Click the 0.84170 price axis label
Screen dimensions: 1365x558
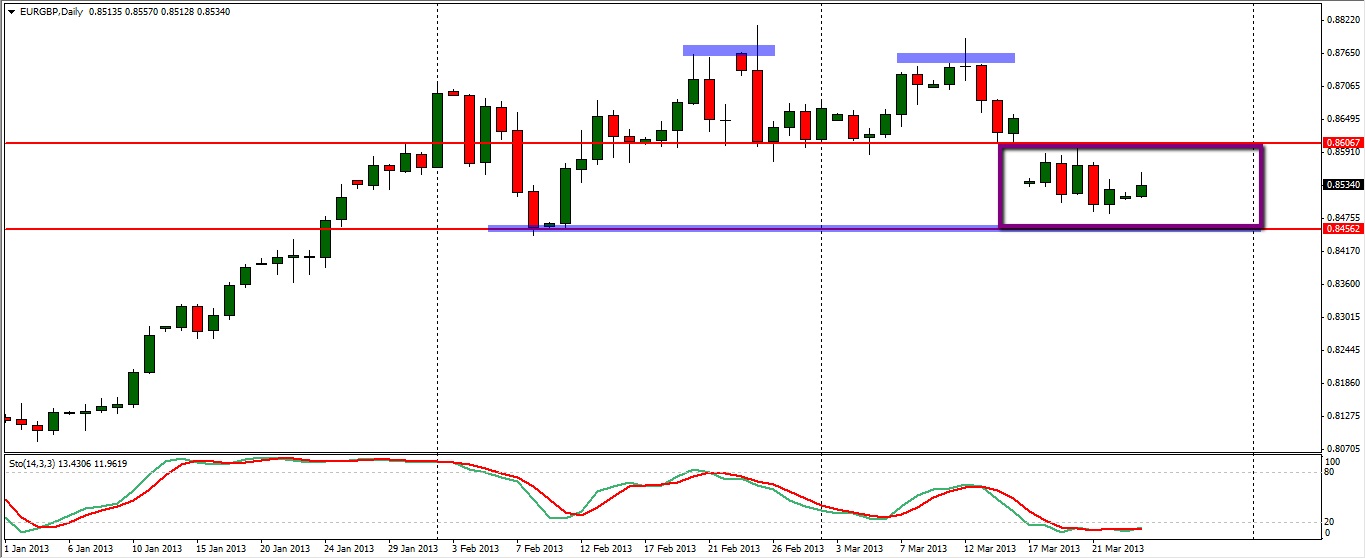tap(1341, 251)
